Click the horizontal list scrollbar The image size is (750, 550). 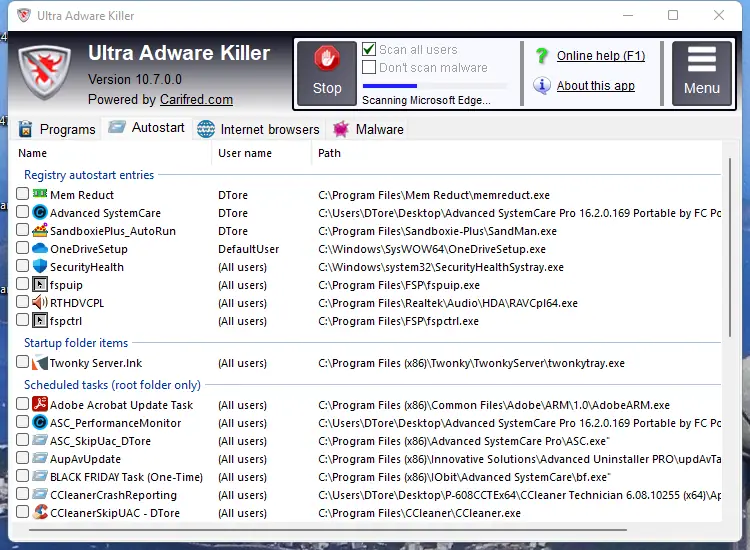tap(328, 529)
